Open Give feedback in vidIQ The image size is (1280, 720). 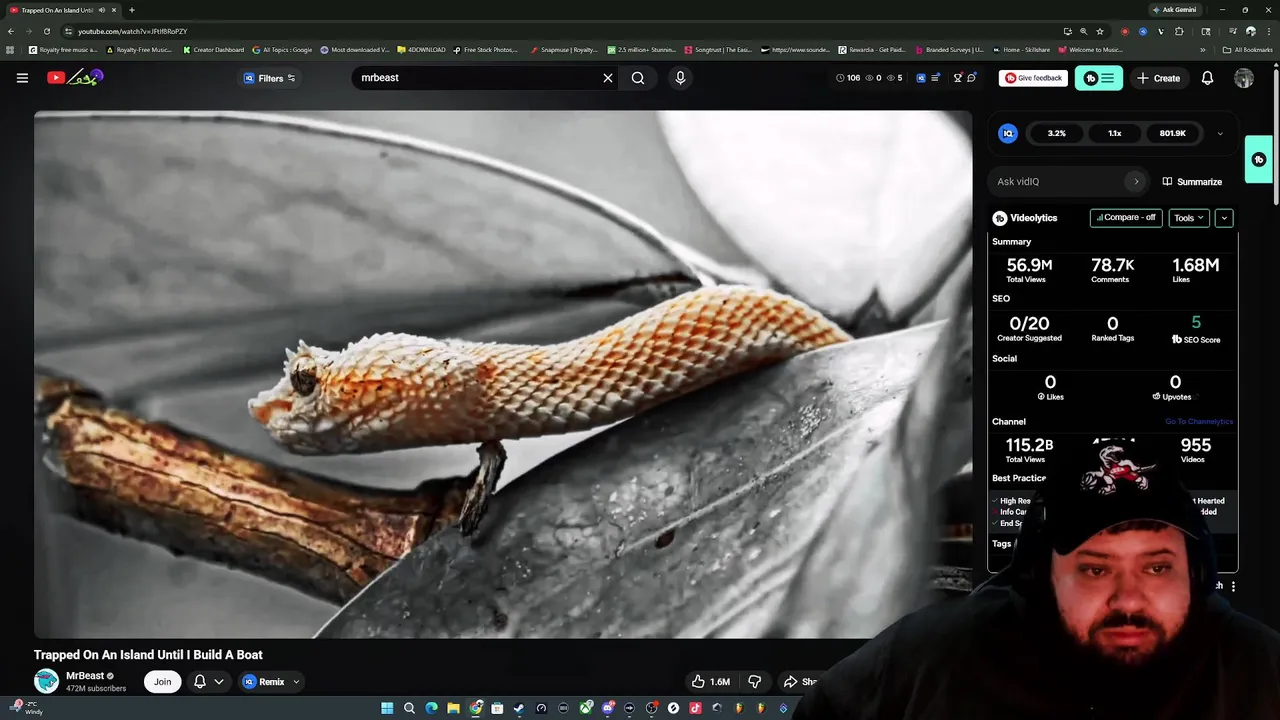click(1034, 78)
